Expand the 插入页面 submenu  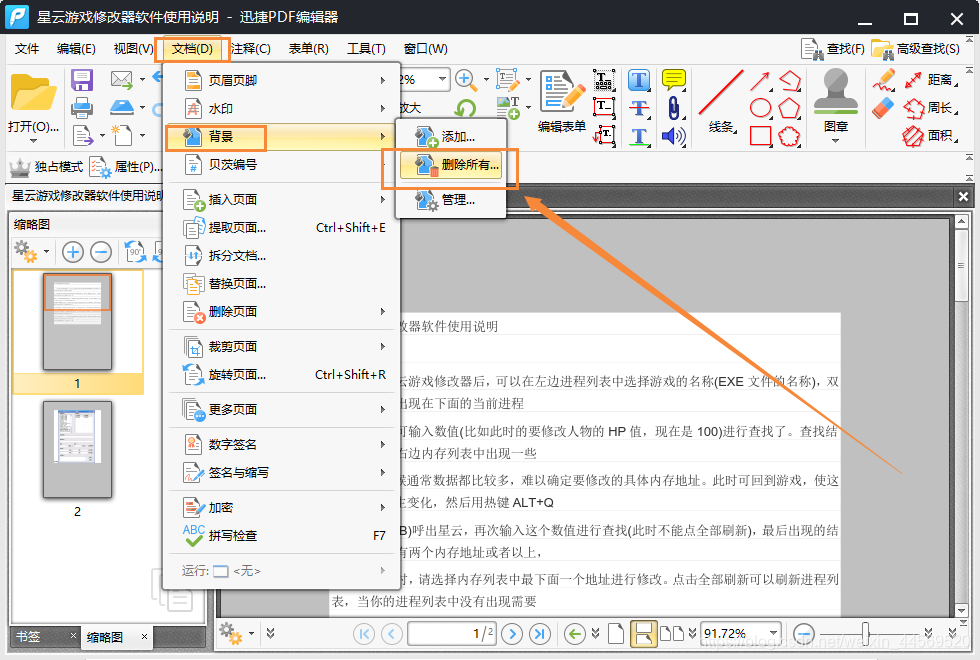[282, 199]
